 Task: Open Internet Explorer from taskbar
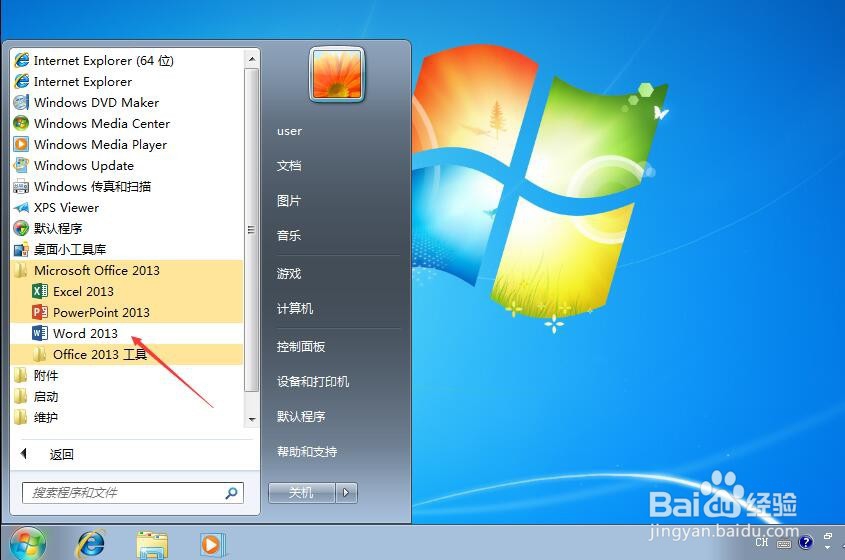pos(91,543)
